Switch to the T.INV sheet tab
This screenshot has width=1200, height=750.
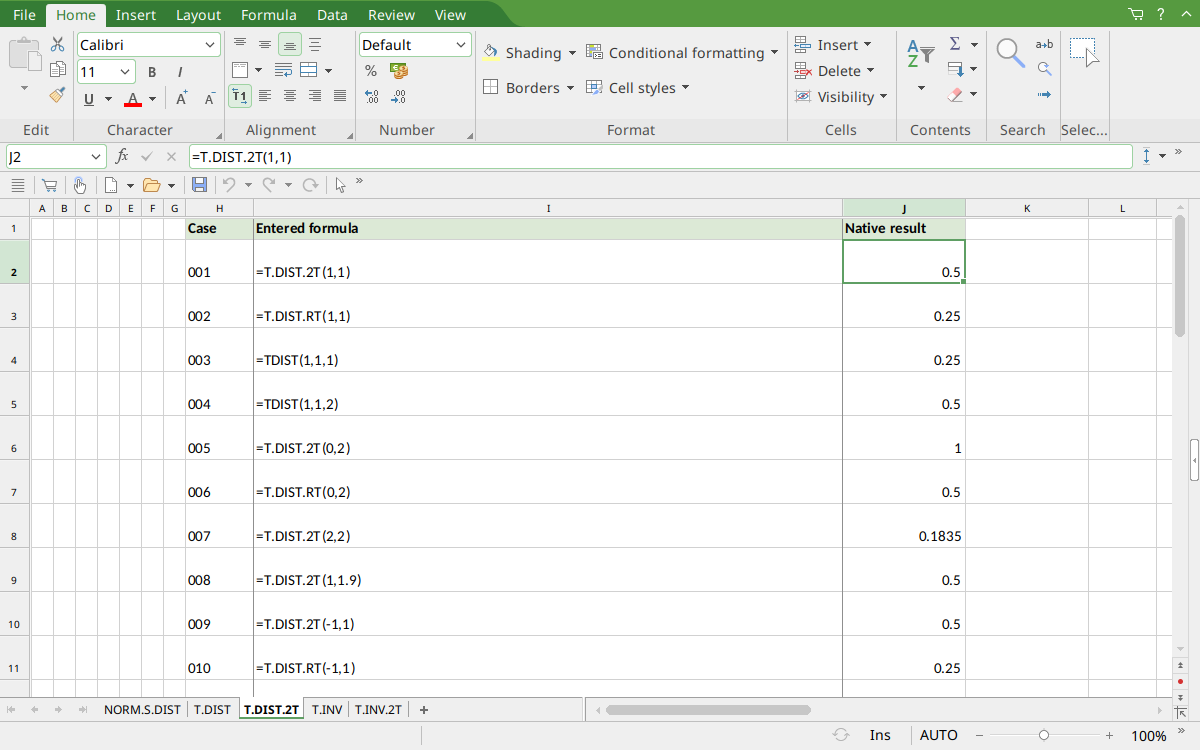327,710
